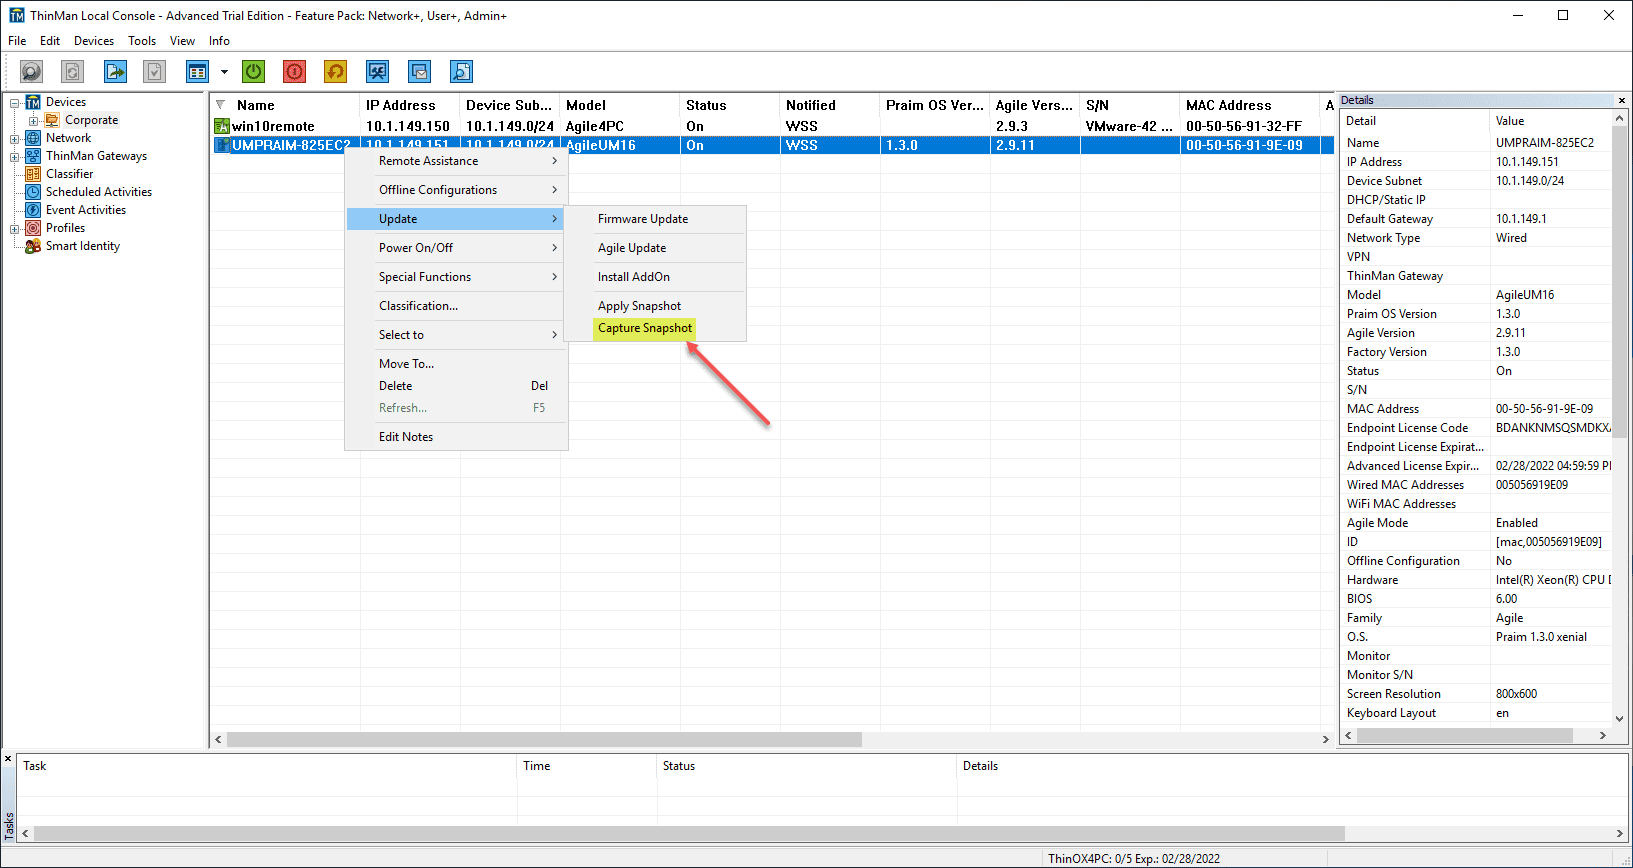
Task: Click the blue send message toolbar icon
Action: (x=419, y=72)
